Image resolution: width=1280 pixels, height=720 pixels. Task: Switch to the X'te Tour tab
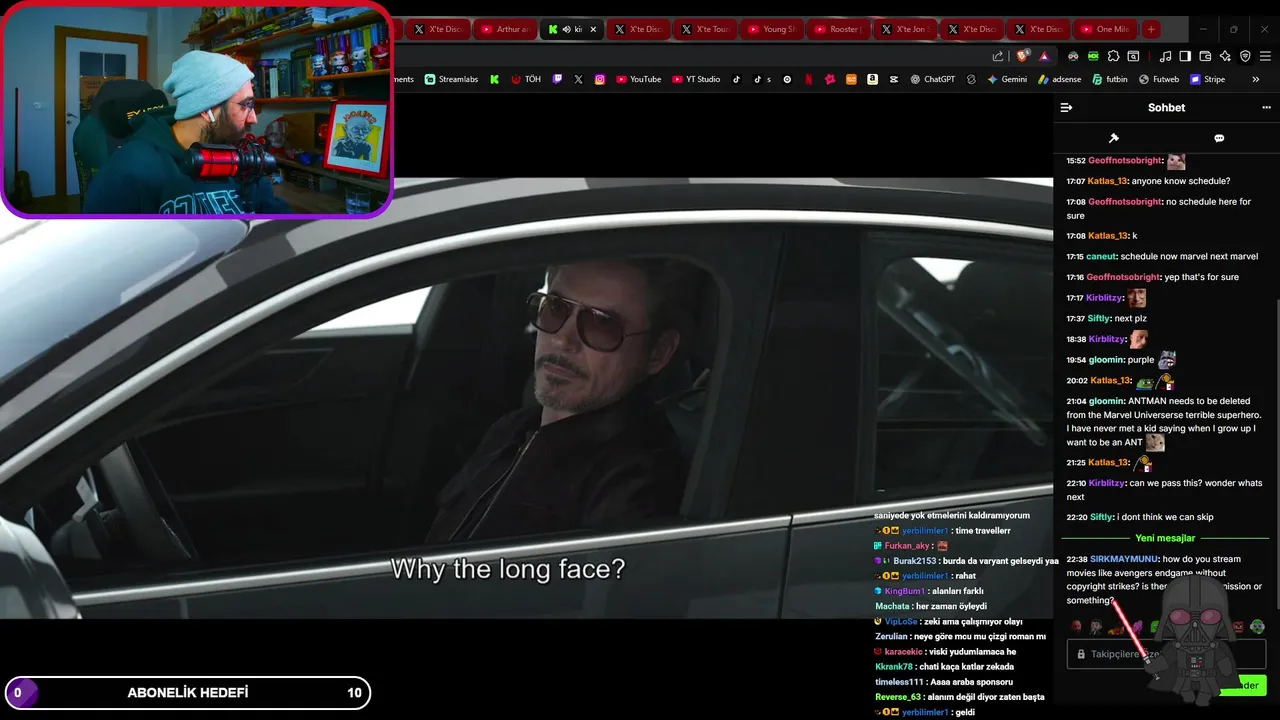705,29
